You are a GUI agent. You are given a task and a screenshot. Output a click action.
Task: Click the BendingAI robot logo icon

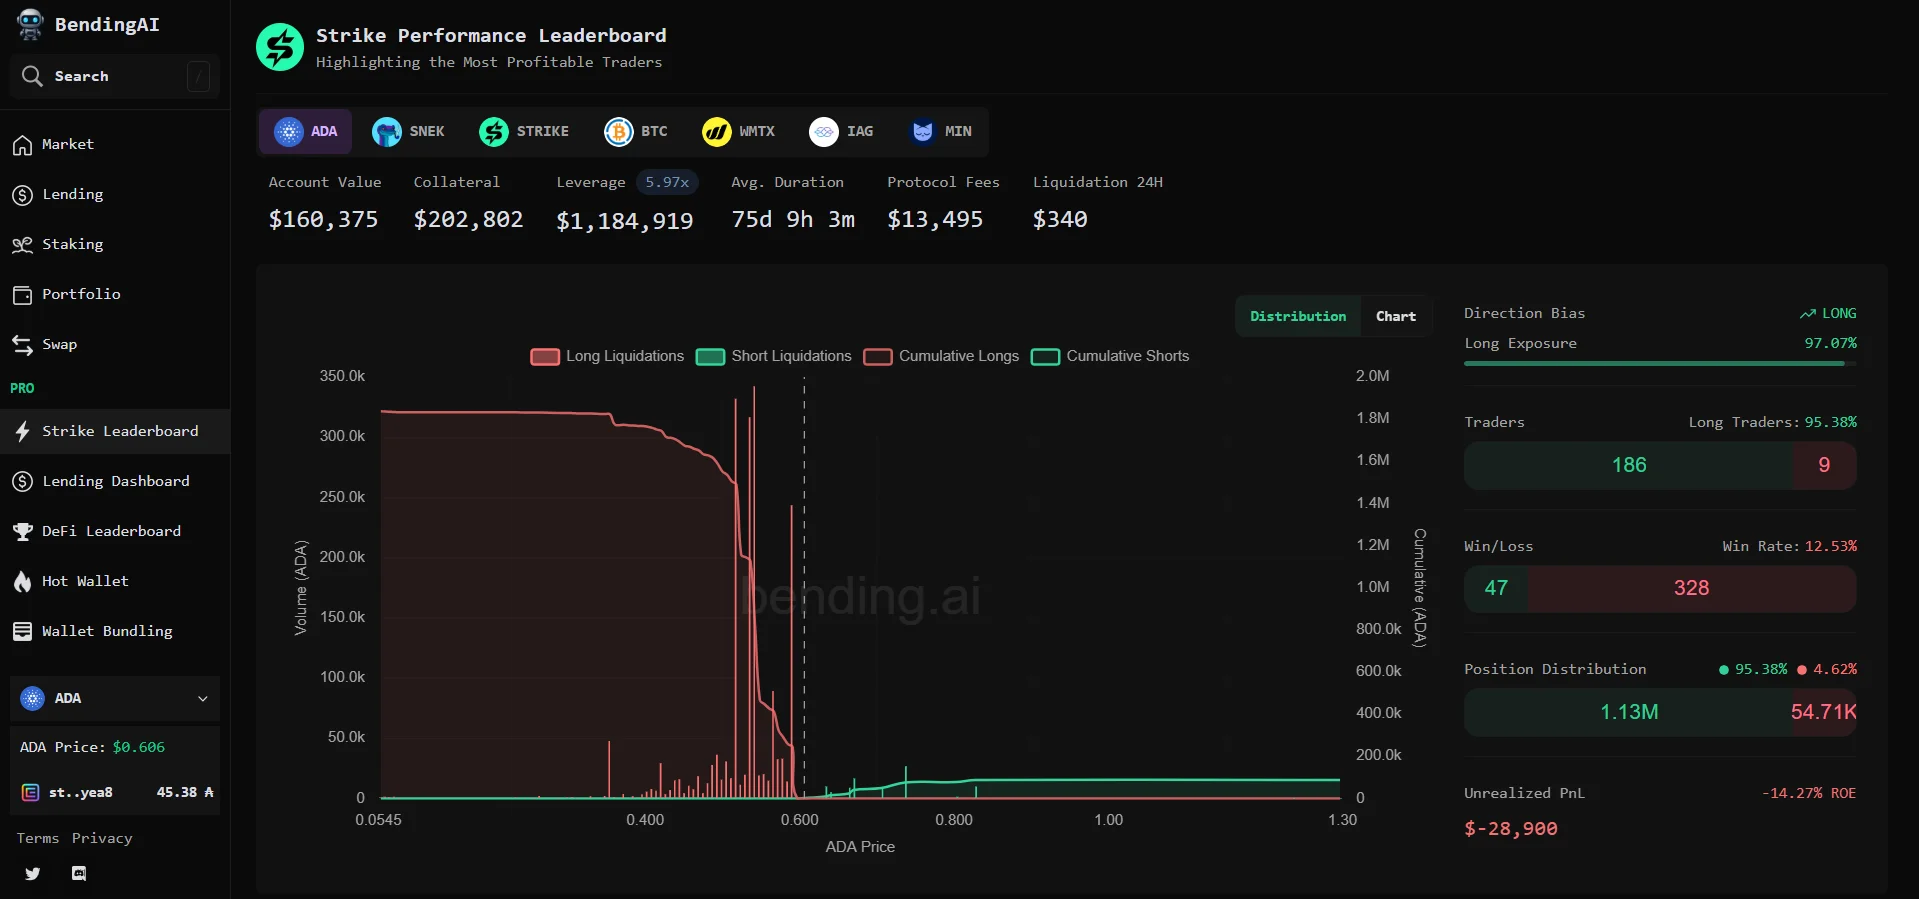tap(30, 24)
